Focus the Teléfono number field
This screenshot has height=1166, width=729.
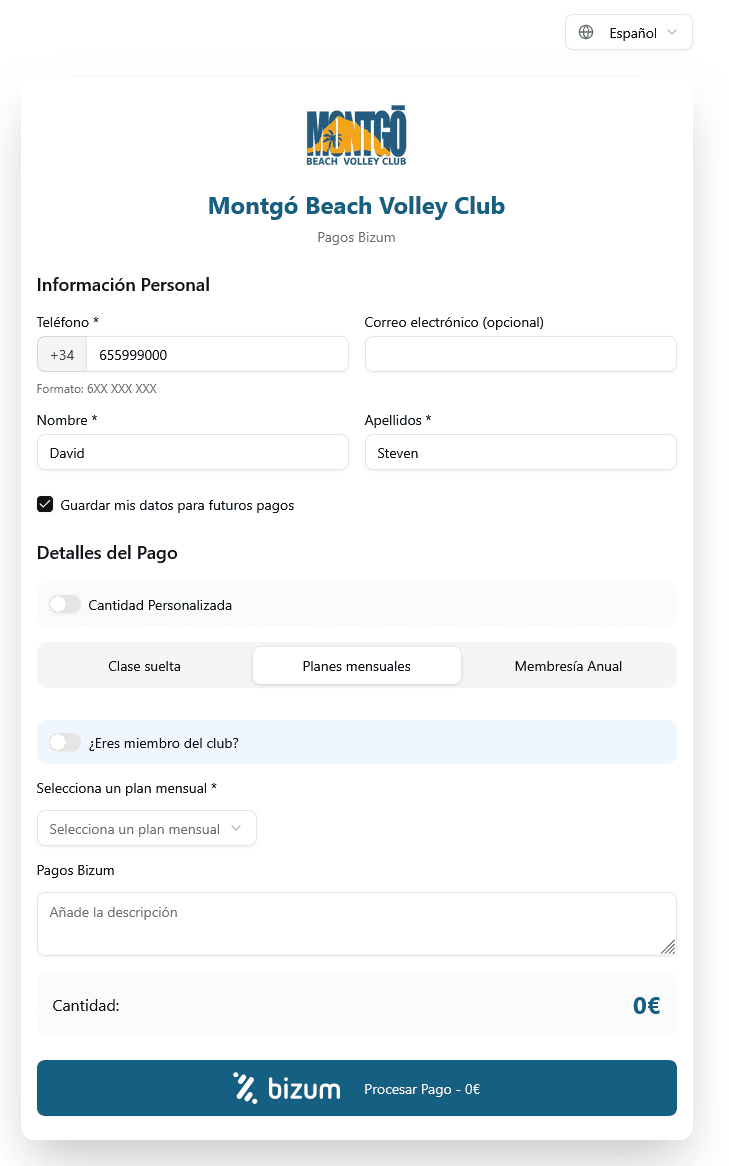tap(216, 355)
